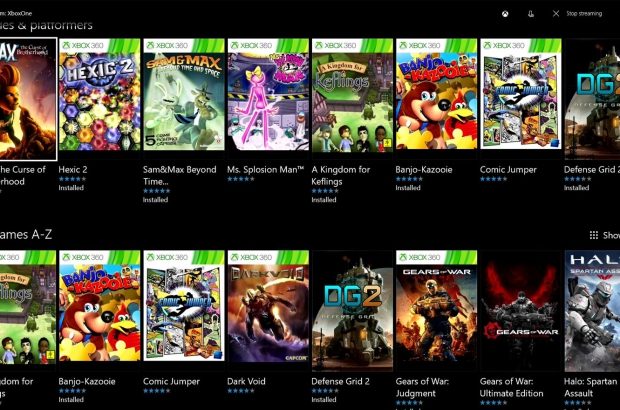
Task: Open Halo: Spartan Assault tile
Action: [x=592, y=311]
